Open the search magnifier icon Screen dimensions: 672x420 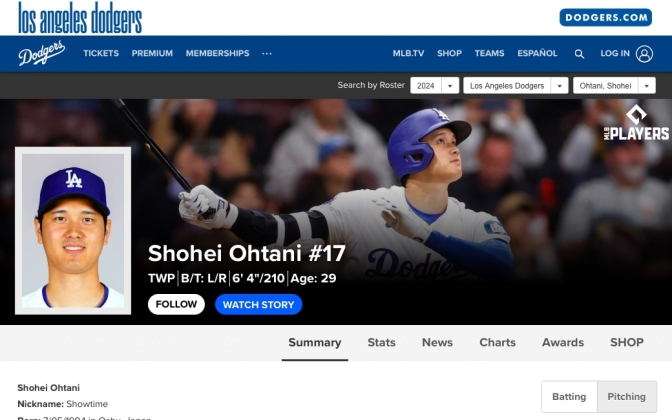coord(579,54)
